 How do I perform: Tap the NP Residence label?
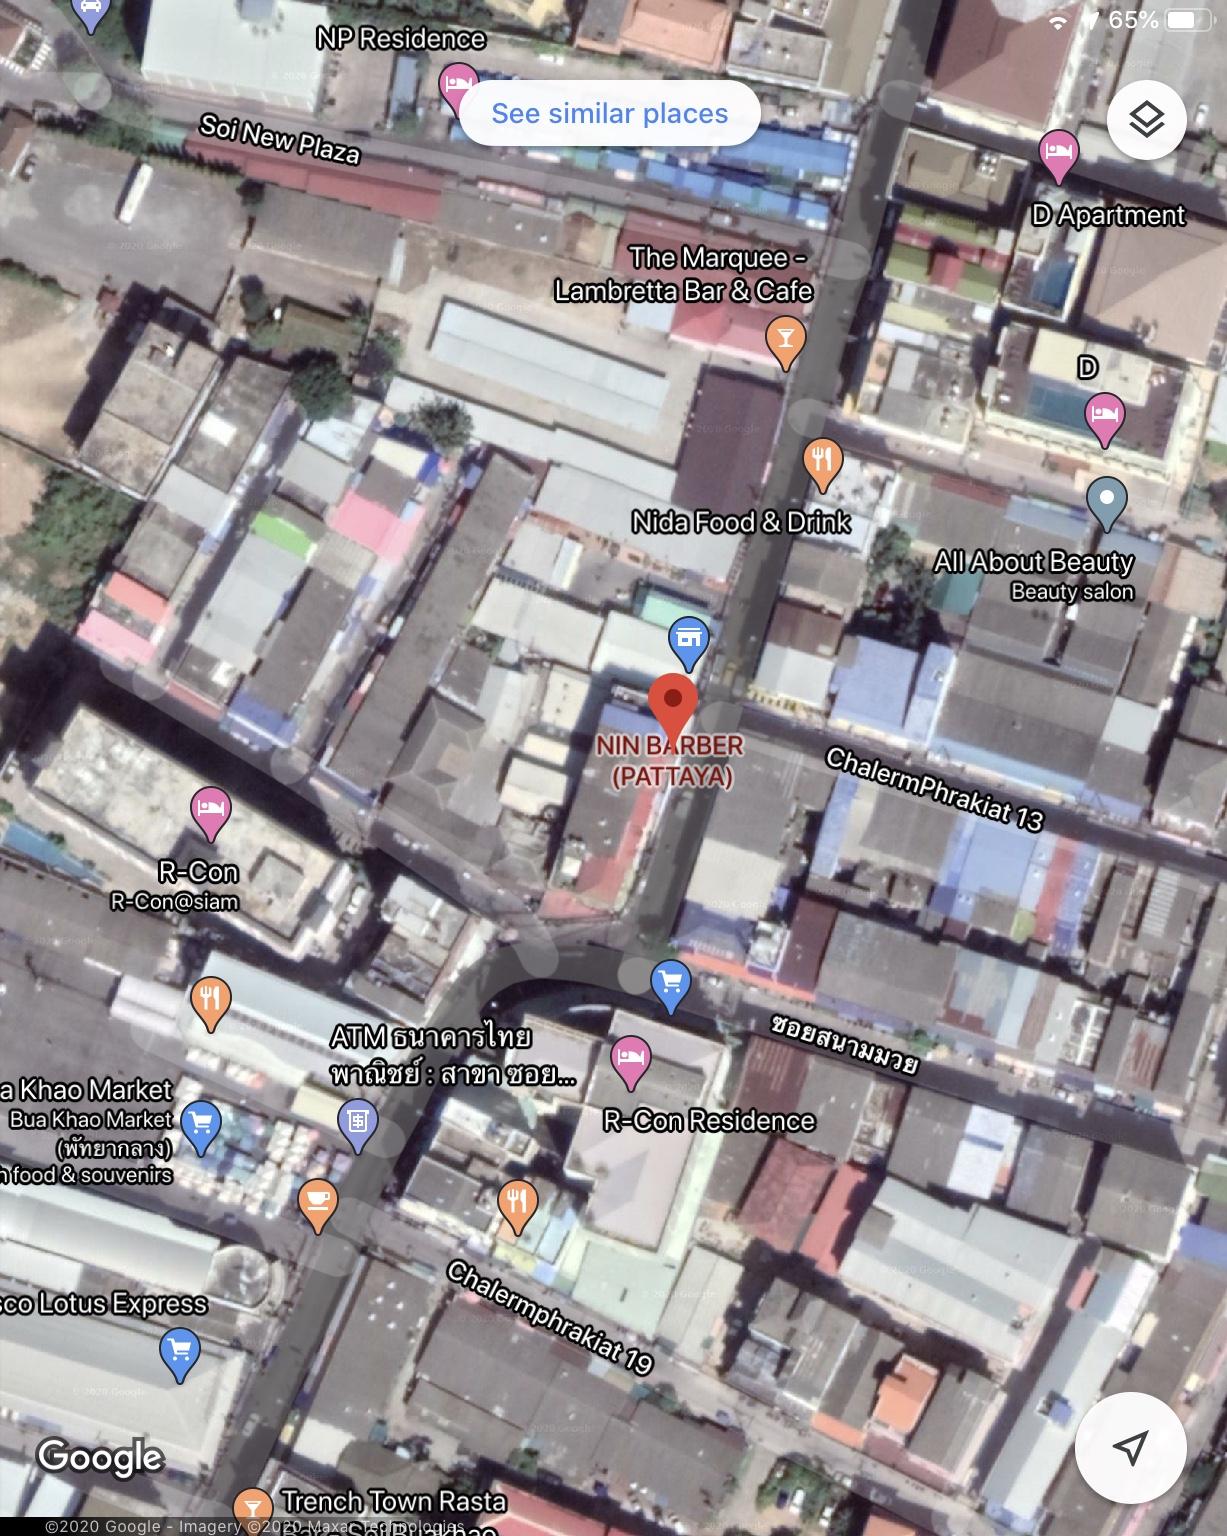(401, 39)
